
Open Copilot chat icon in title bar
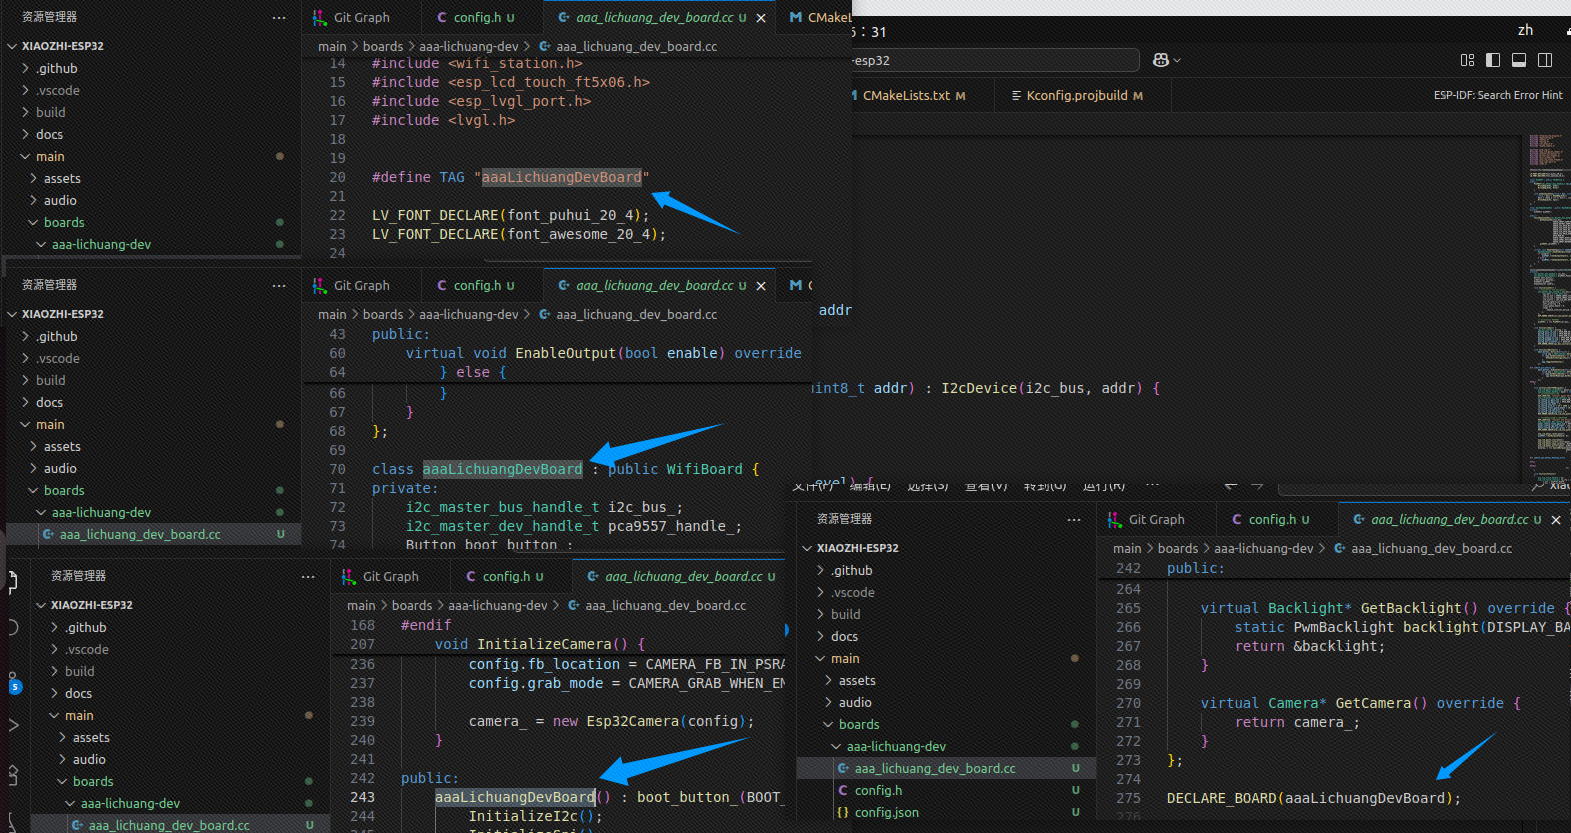pos(1160,60)
